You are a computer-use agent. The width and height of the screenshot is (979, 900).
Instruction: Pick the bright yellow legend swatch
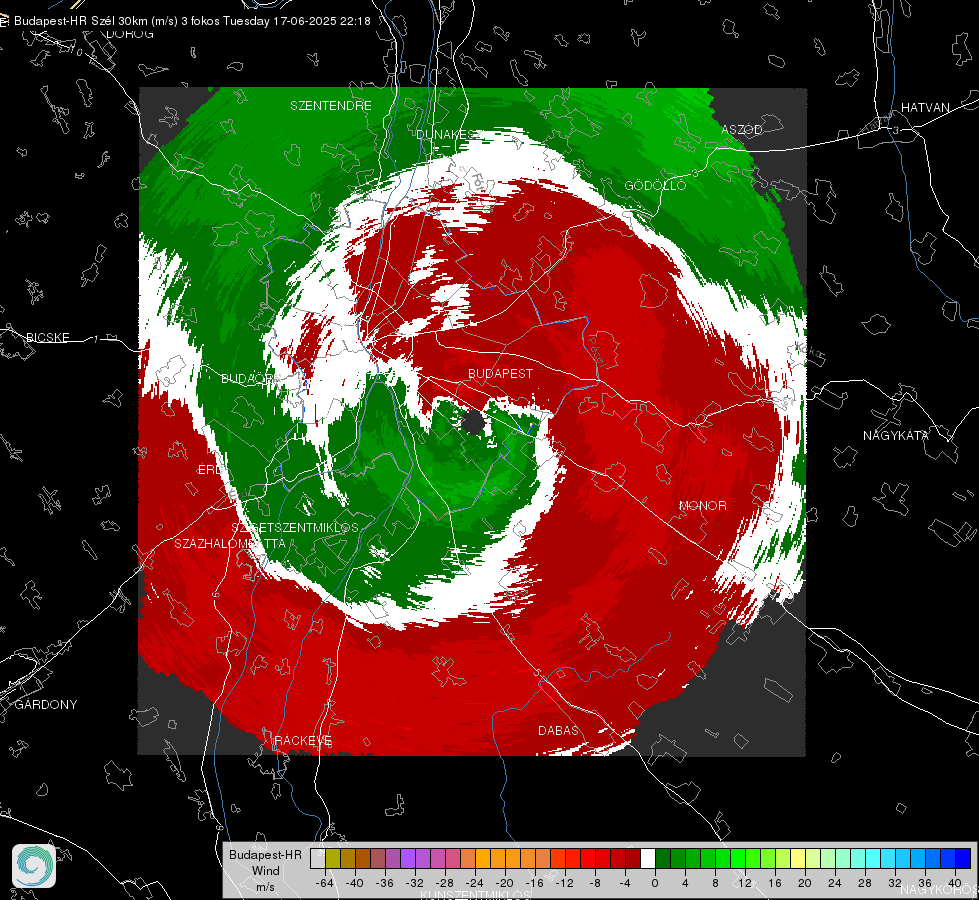798,859
